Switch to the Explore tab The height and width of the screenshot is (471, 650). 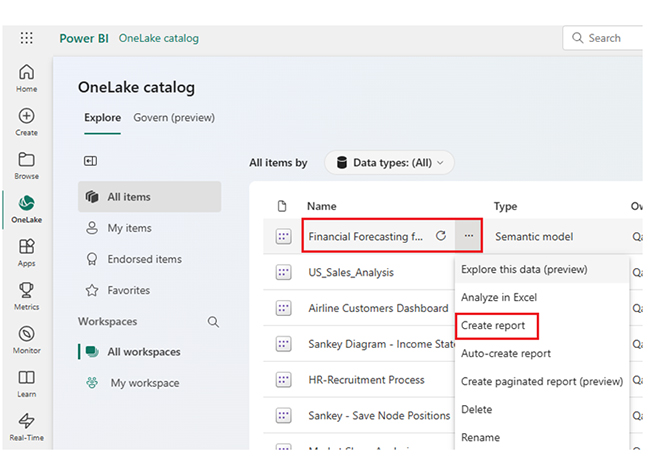102,118
